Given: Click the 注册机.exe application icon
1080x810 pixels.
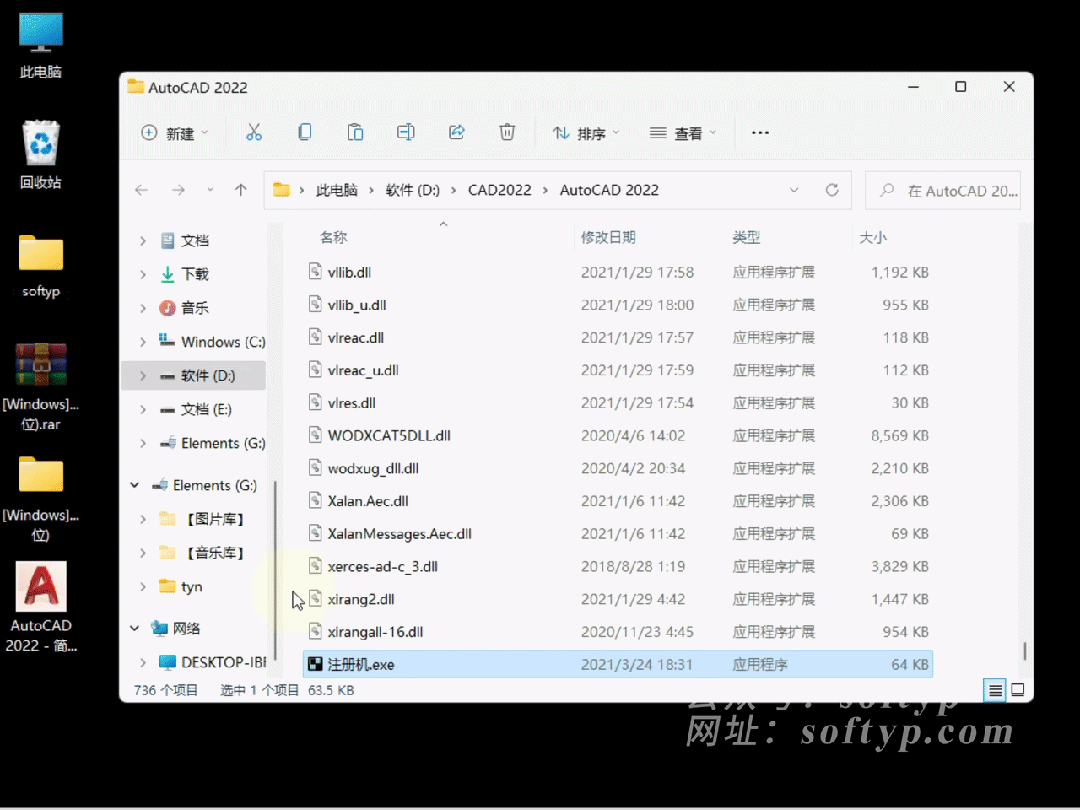Looking at the screenshot, I should [x=315, y=664].
